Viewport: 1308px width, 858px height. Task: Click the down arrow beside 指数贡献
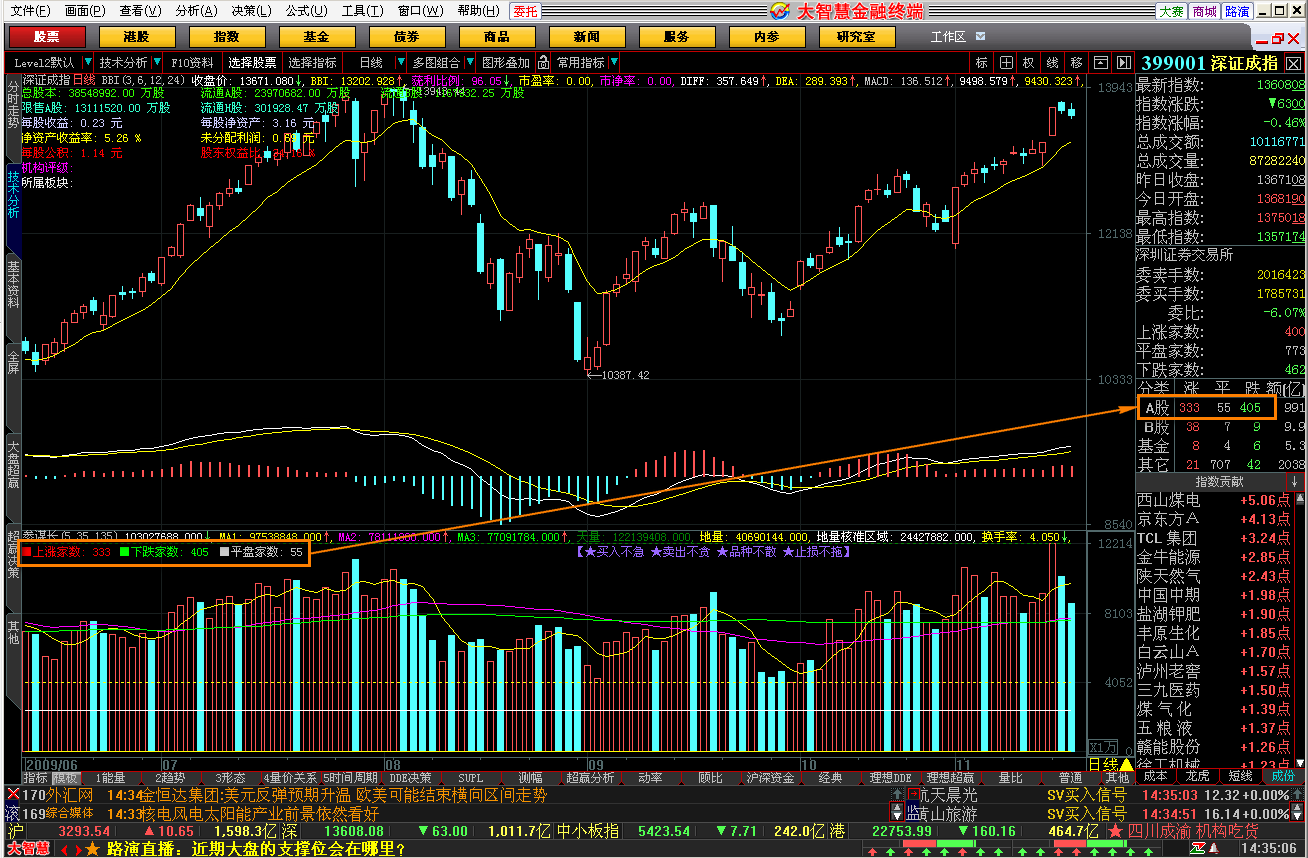point(1294,481)
